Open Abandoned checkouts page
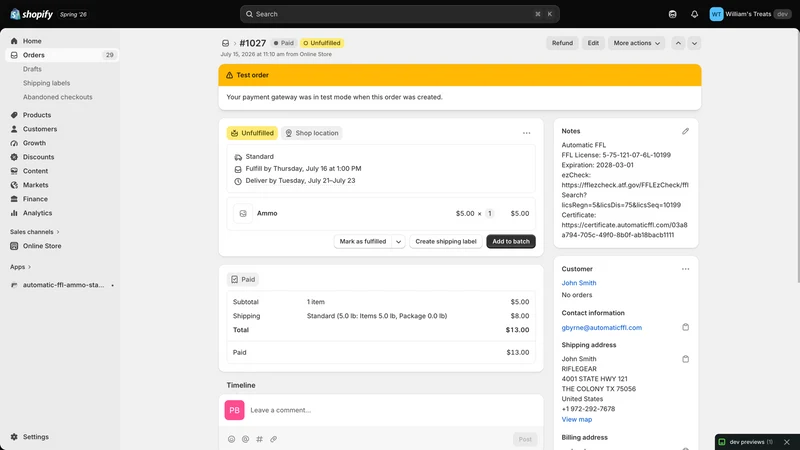 (58, 97)
